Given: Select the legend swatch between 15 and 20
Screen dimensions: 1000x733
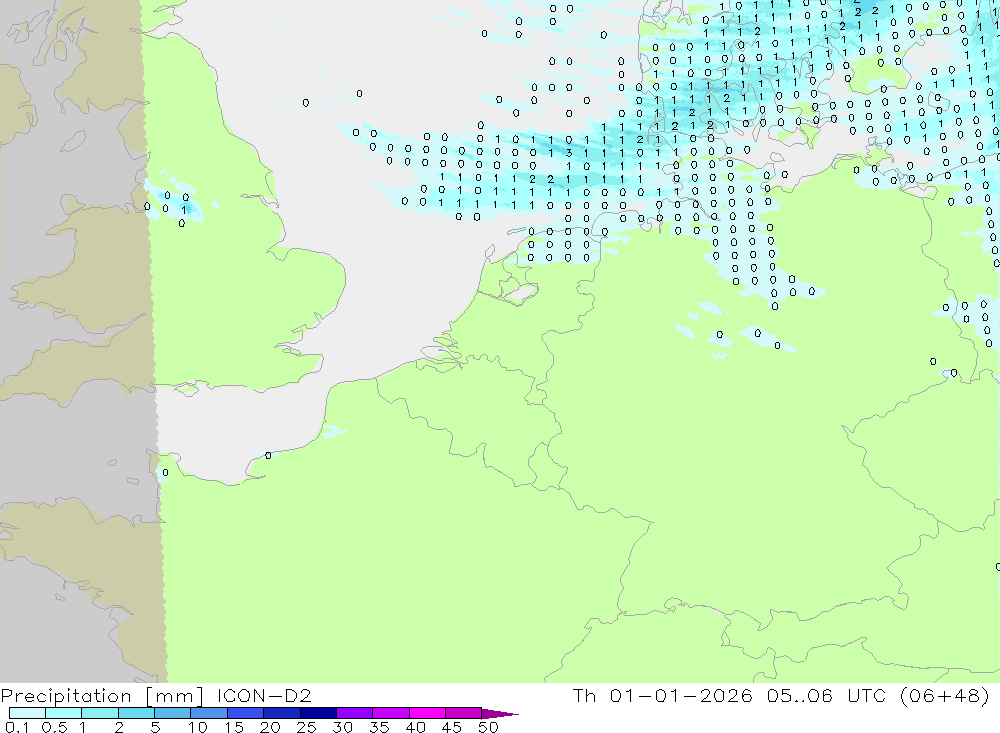Looking at the screenshot, I should (x=246, y=713).
